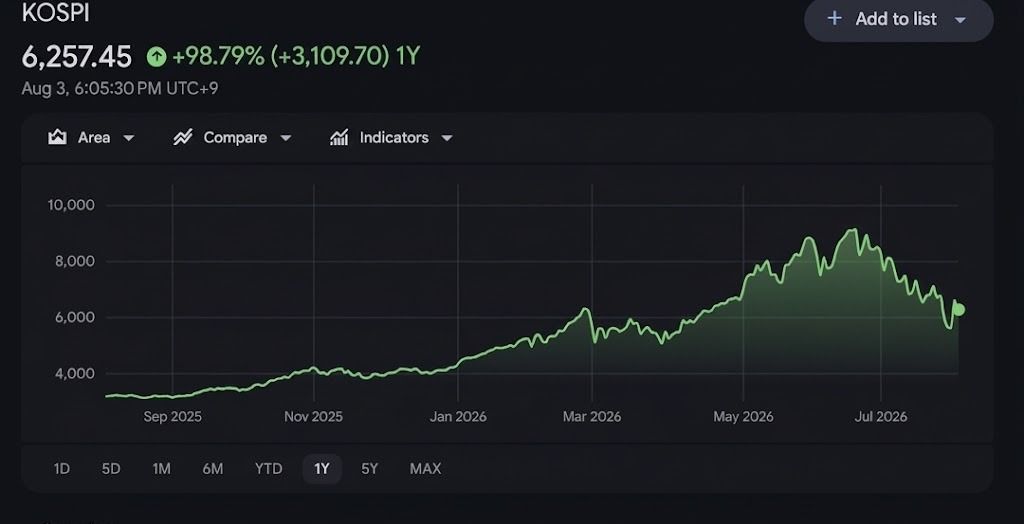
Task: Click the current price dot on chart
Action: pos(959,310)
